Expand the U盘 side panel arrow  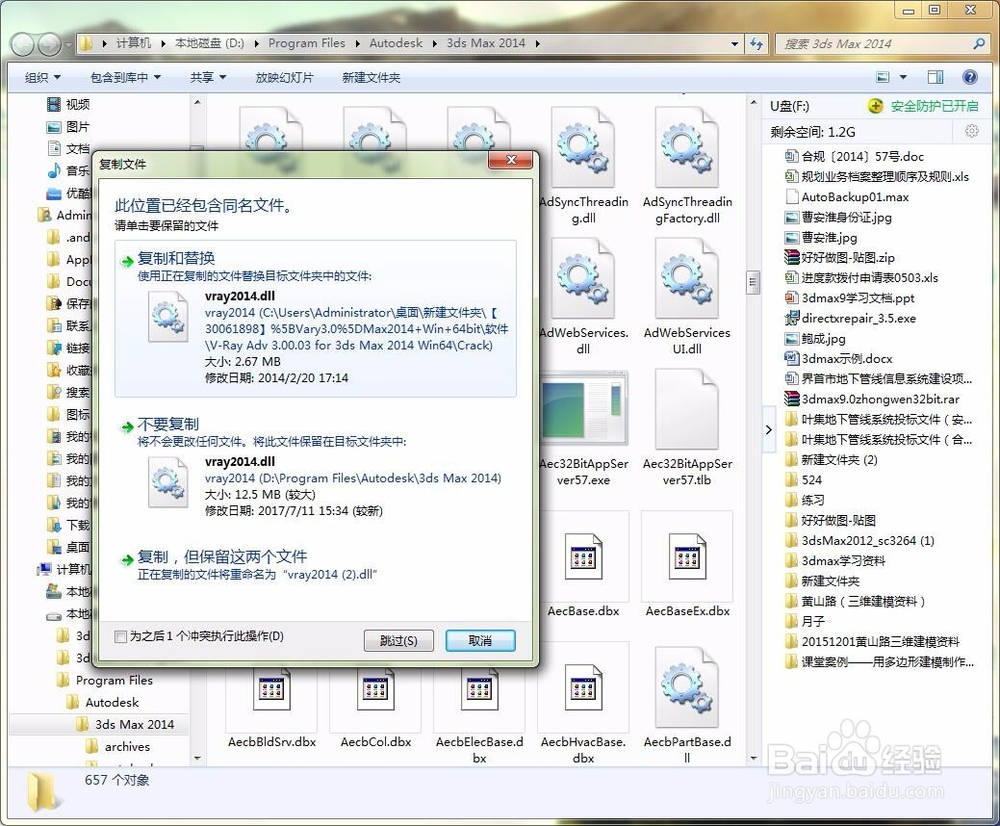click(x=768, y=429)
